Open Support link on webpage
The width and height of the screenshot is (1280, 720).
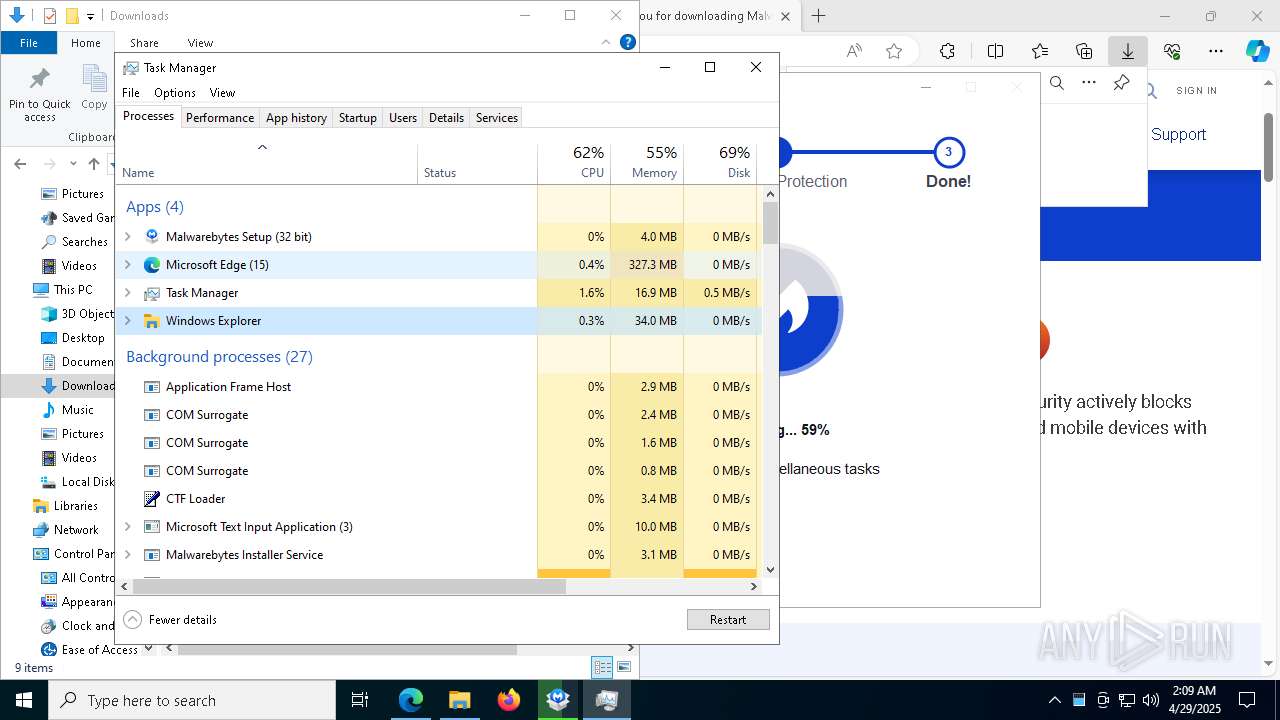pyautogui.click(x=1178, y=135)
